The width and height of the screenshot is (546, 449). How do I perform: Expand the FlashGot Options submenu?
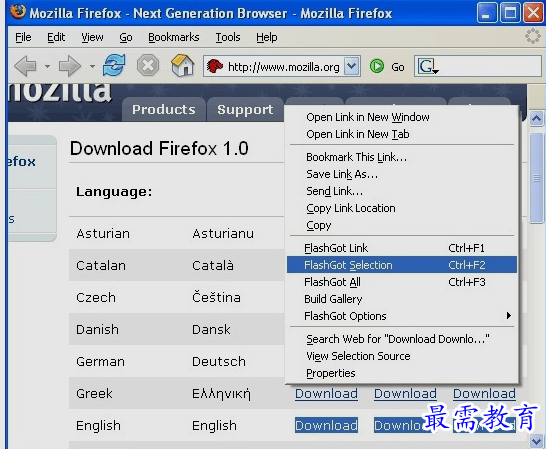click(509, 316)
